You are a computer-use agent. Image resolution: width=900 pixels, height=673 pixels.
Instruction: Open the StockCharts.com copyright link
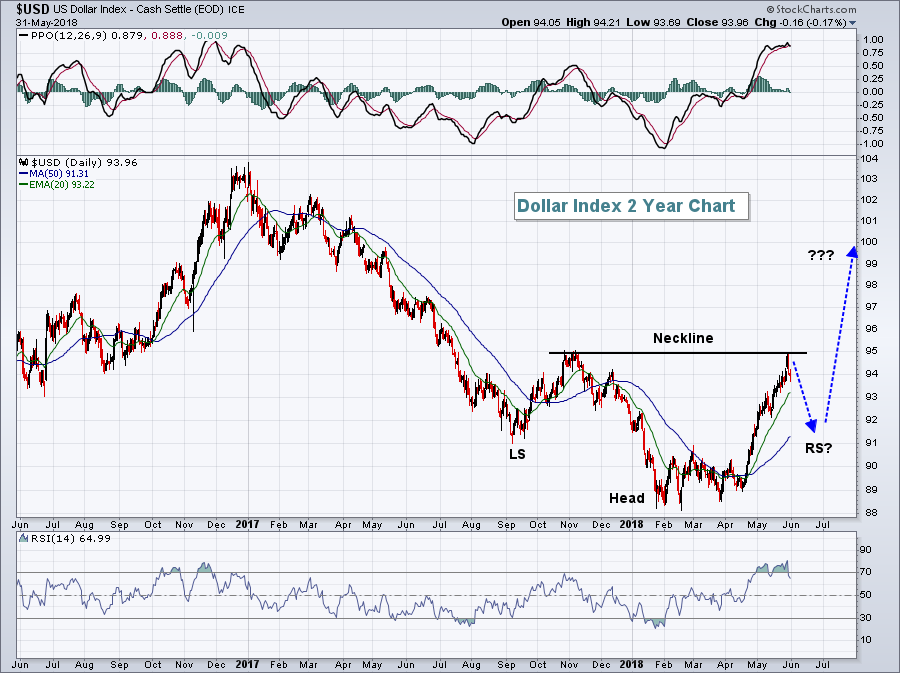[x=812, y=9]
